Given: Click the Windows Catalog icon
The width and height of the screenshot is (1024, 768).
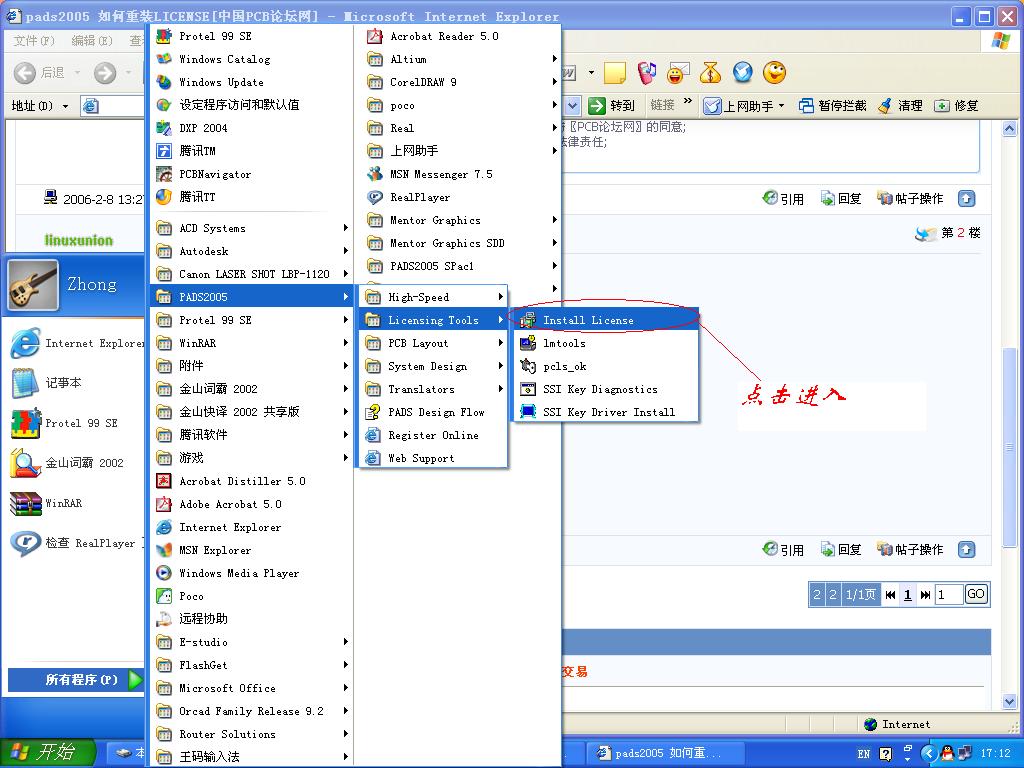Looking at the screenshot, I should tap(164, 59).
